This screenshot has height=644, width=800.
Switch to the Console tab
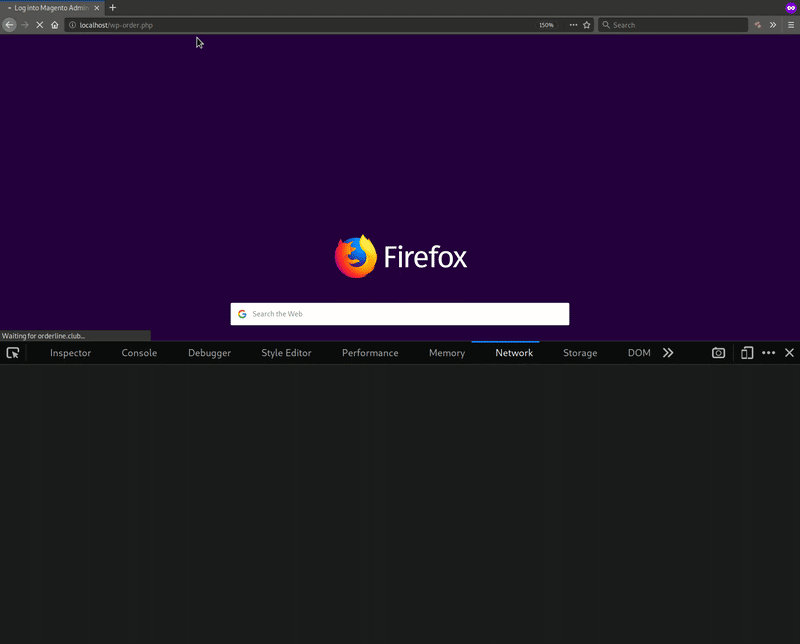click(139, 353)
